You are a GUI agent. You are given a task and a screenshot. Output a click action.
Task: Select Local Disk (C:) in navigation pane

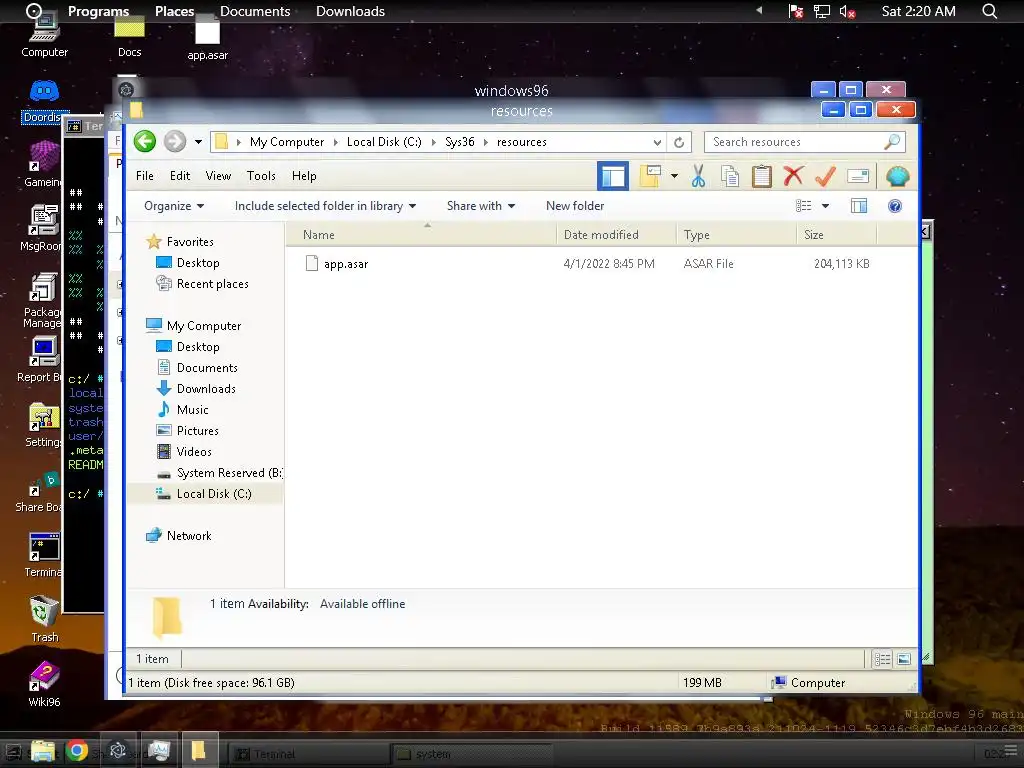tap(214, 494)
